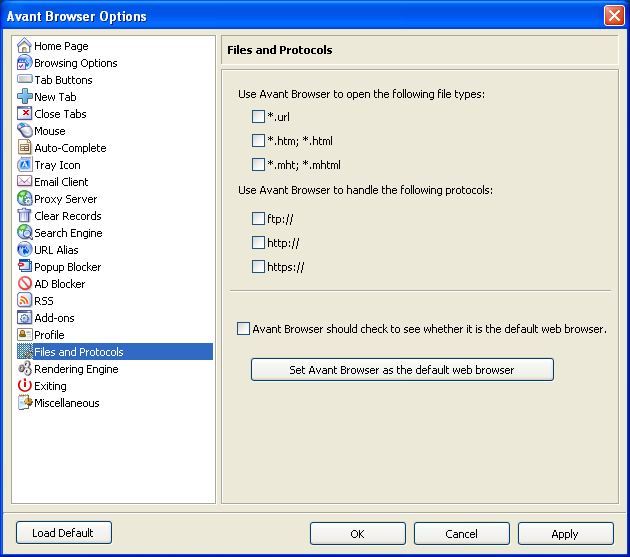The width and height of the screenshot is (630, 557).
Task: Click the Rendering Engine gears icon
Action: [24, 369]
